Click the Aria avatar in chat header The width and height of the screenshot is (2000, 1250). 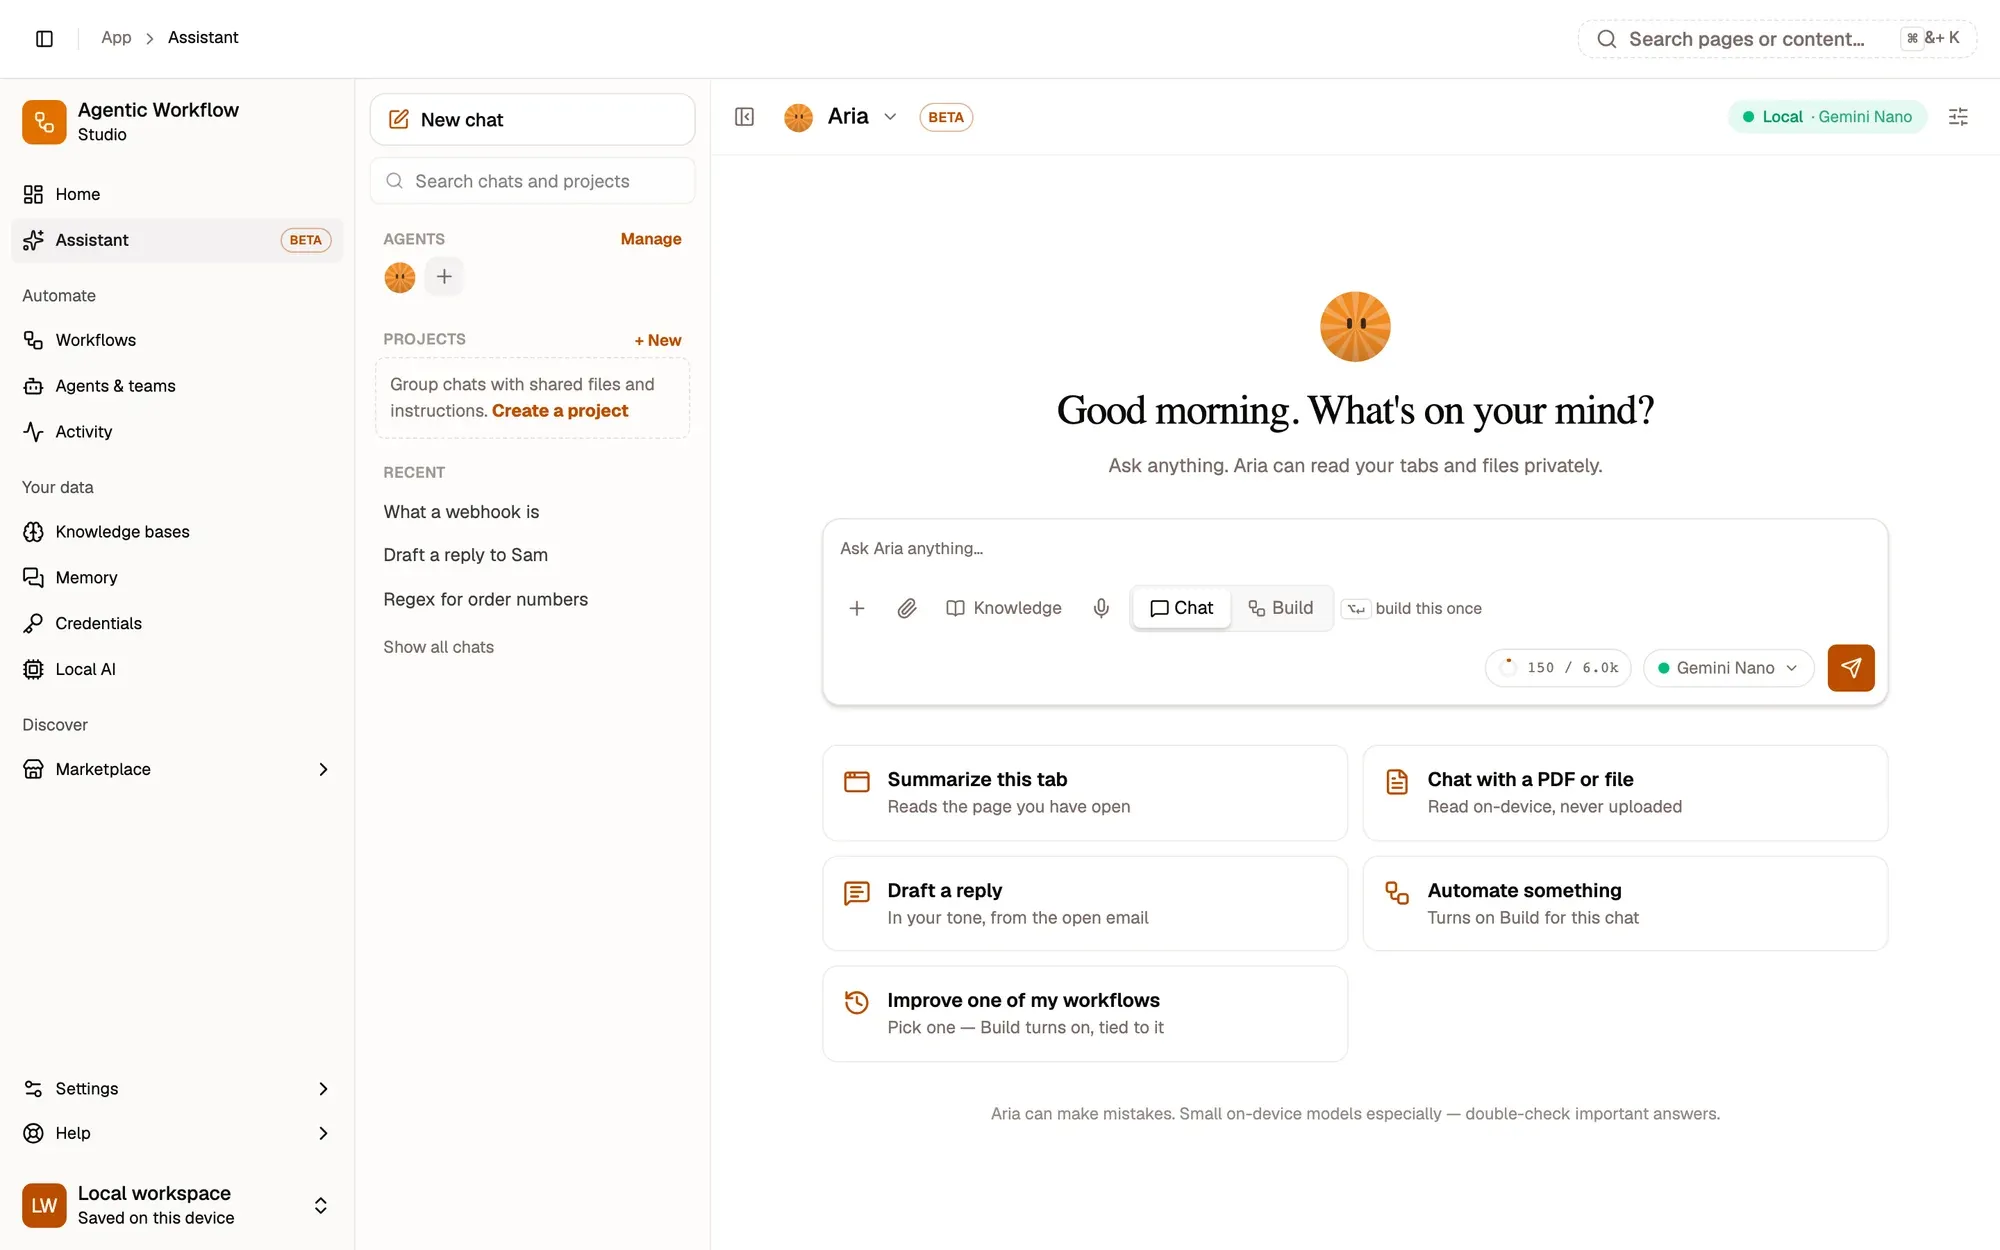click(798, 117)
